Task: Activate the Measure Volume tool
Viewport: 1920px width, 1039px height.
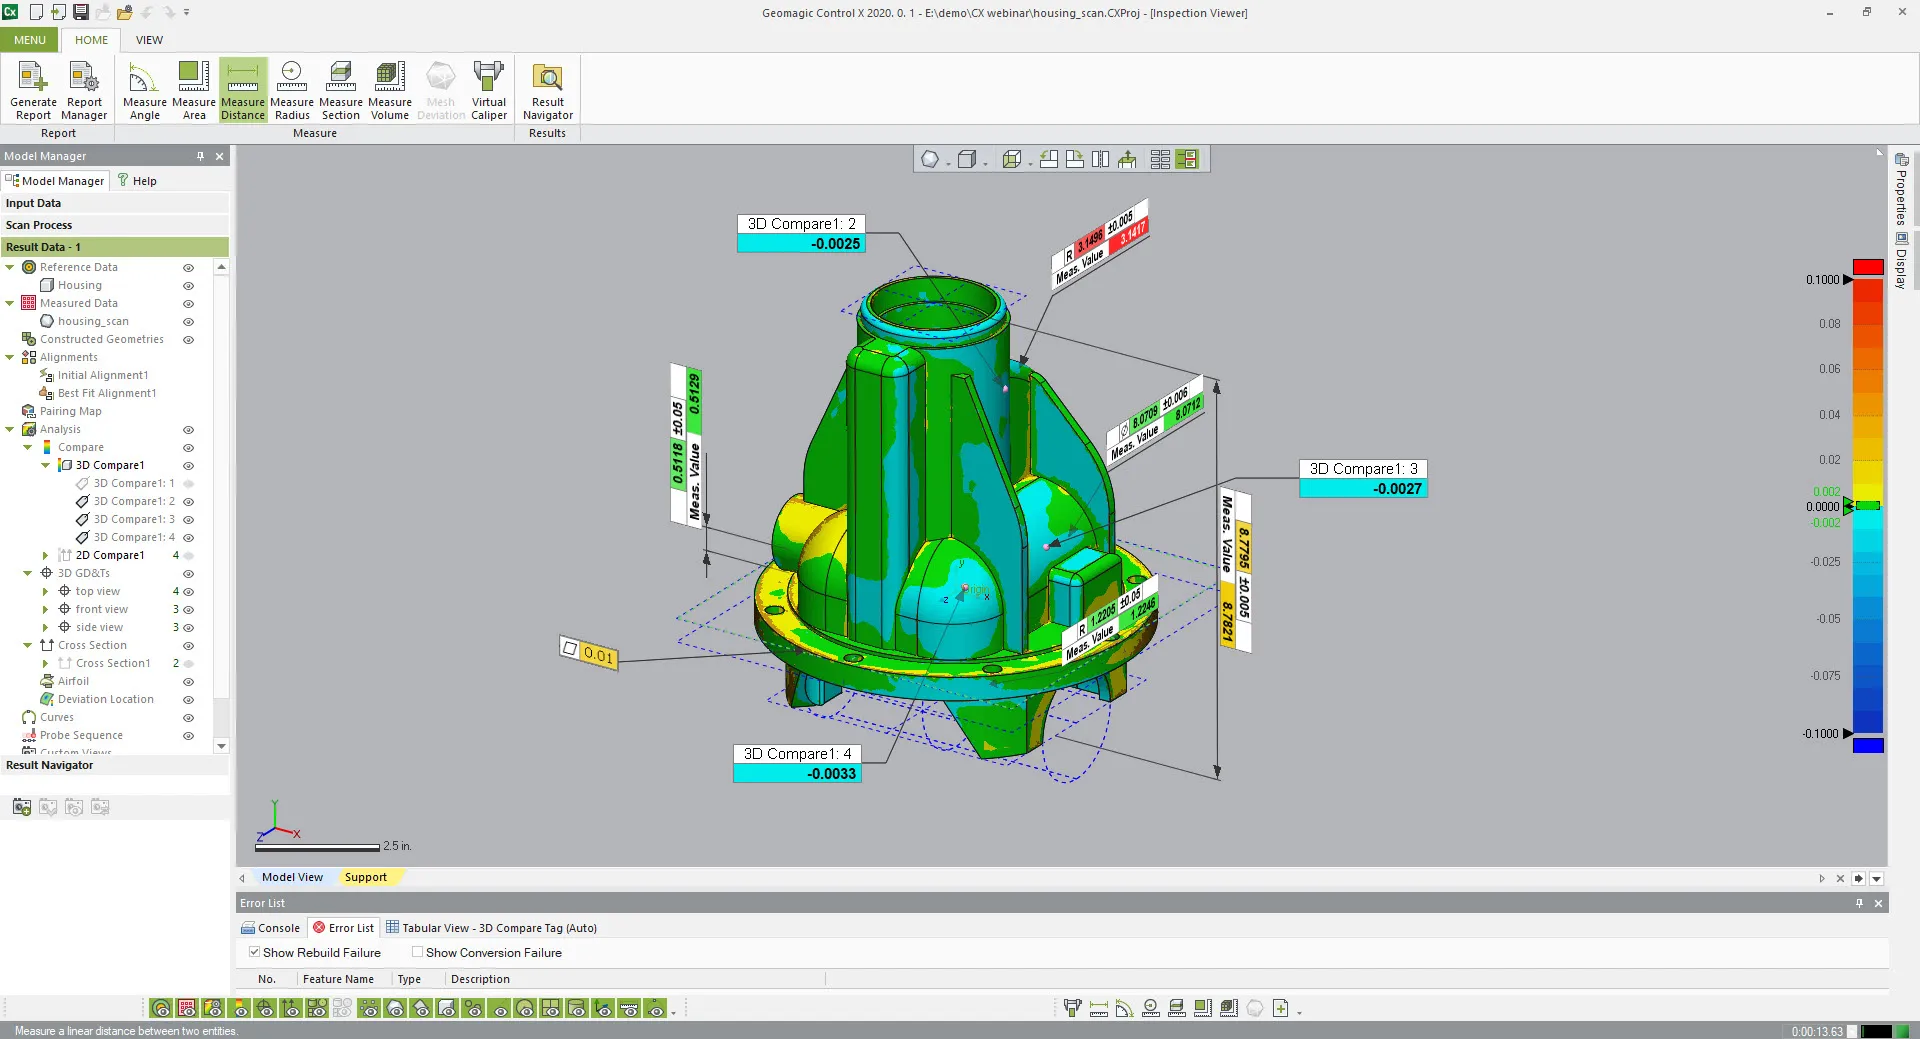Action: [389, 88]
